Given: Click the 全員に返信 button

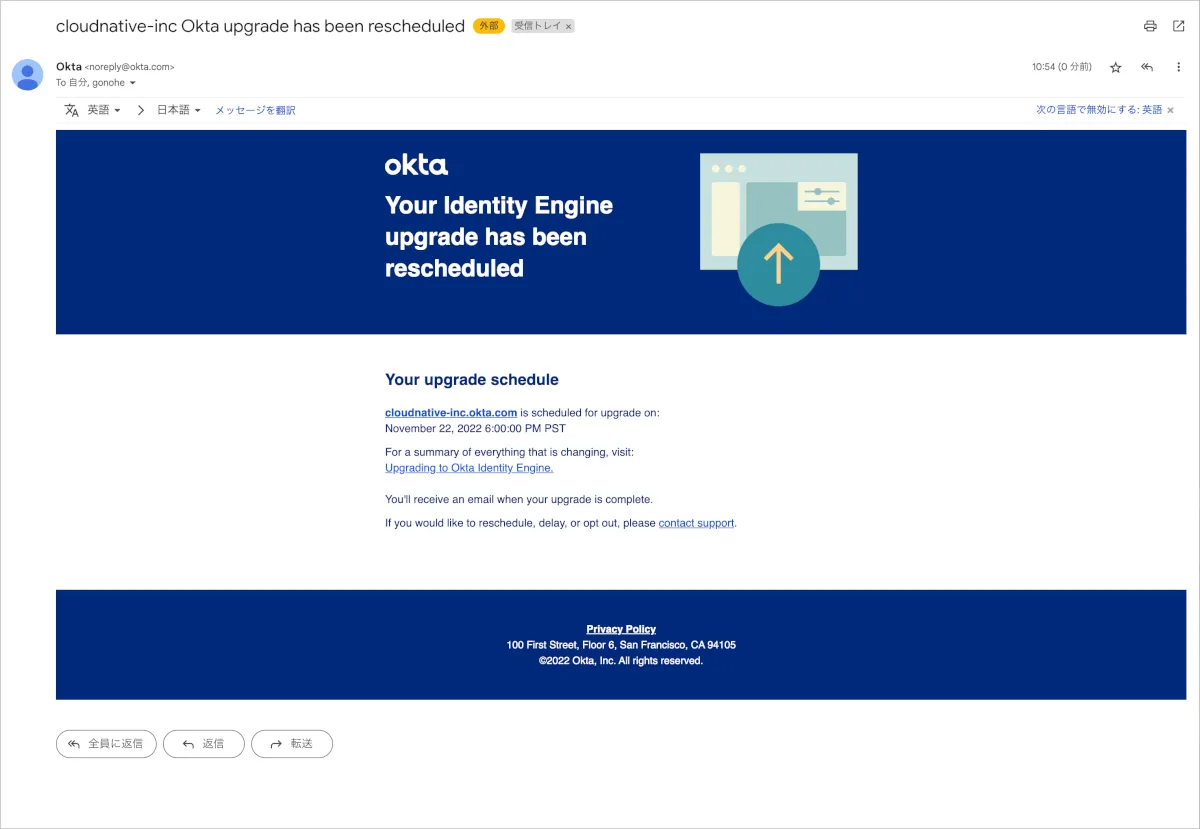Looking at the screenshot, I should click(106, 744).
